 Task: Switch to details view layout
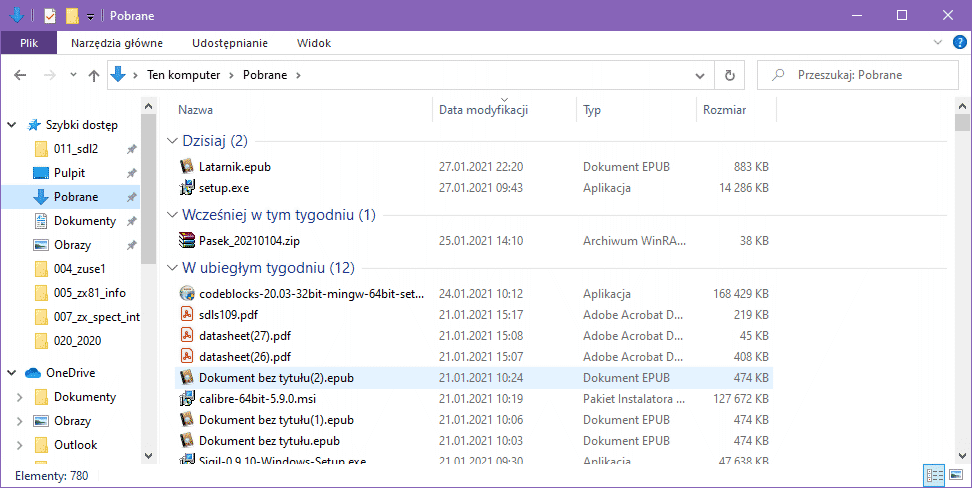click(x=934, y=476)
